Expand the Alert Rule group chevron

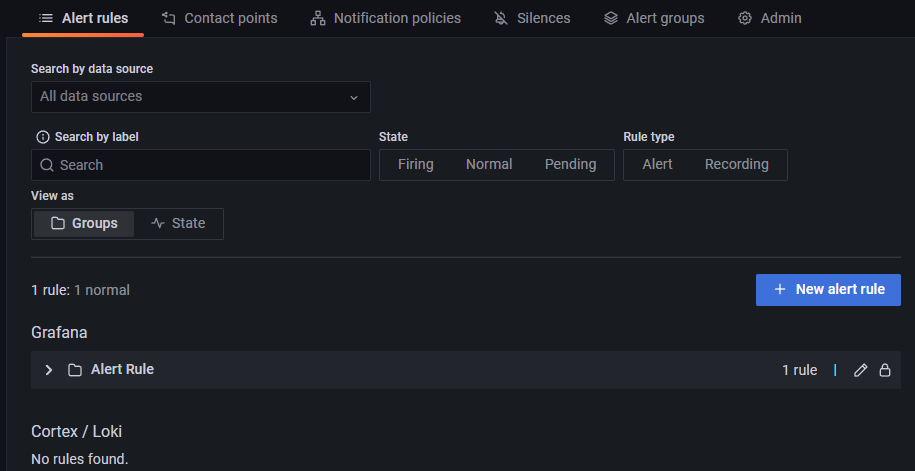coord(49,370)
